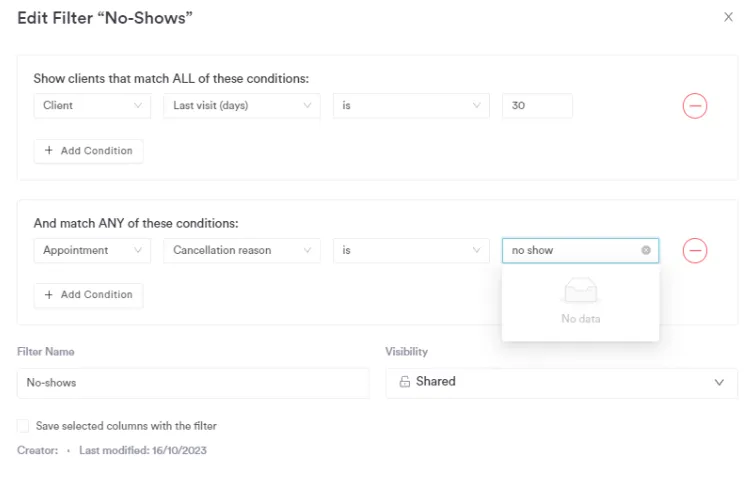Enable Save selected columns with the filter

(23, 426)
